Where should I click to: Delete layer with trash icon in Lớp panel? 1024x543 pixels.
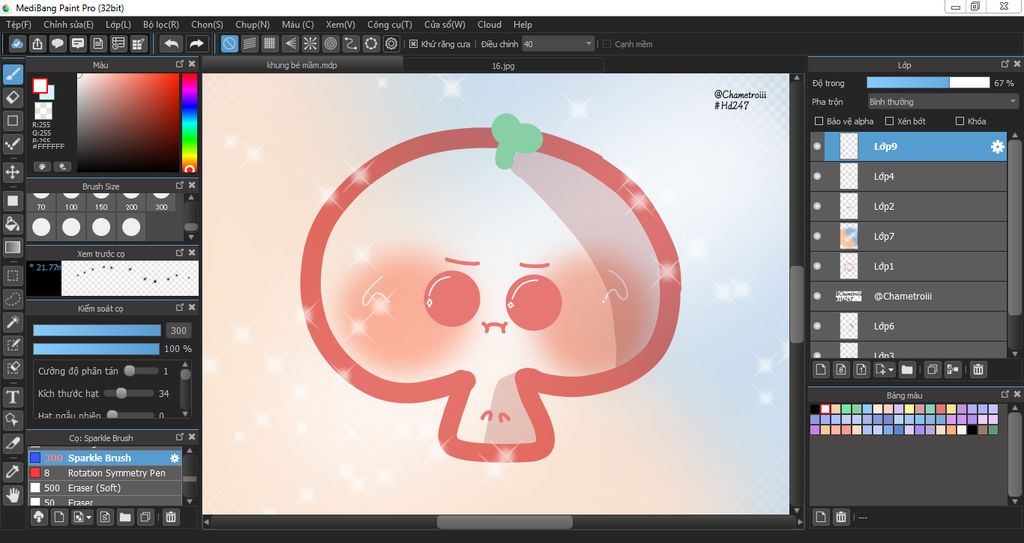point(978,370)
